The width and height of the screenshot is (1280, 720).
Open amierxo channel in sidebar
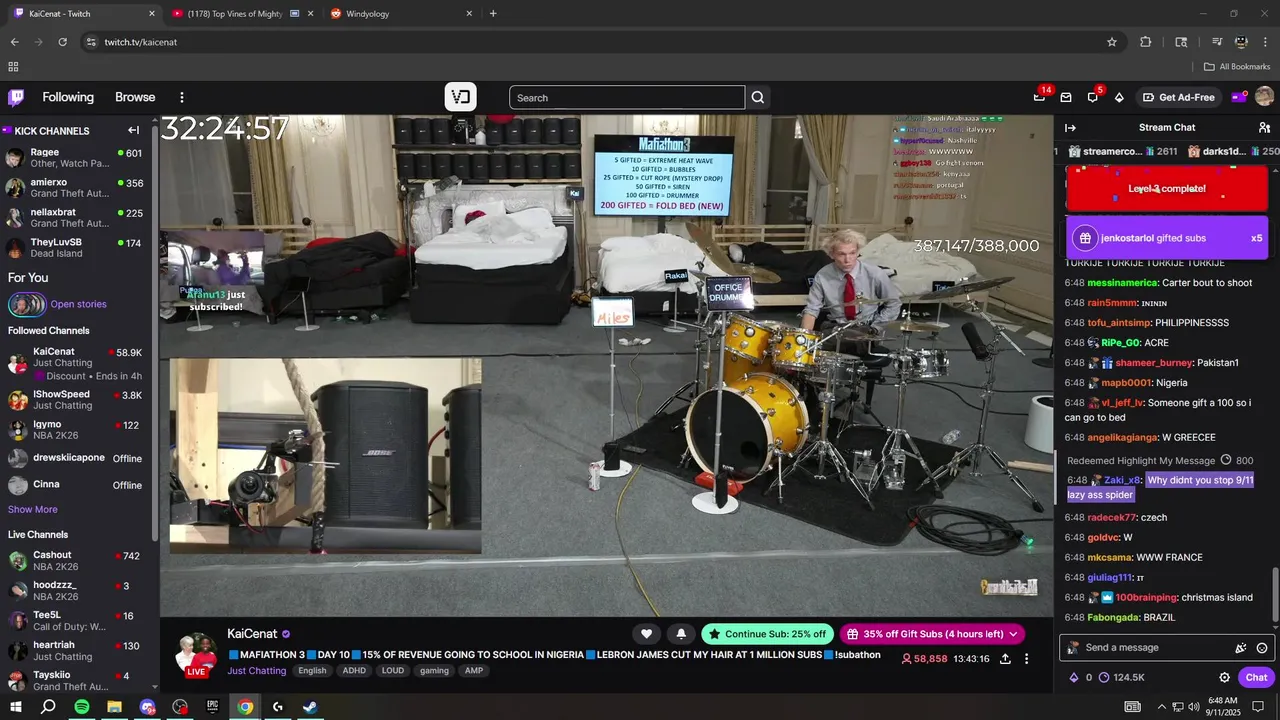tap(75, 187)
